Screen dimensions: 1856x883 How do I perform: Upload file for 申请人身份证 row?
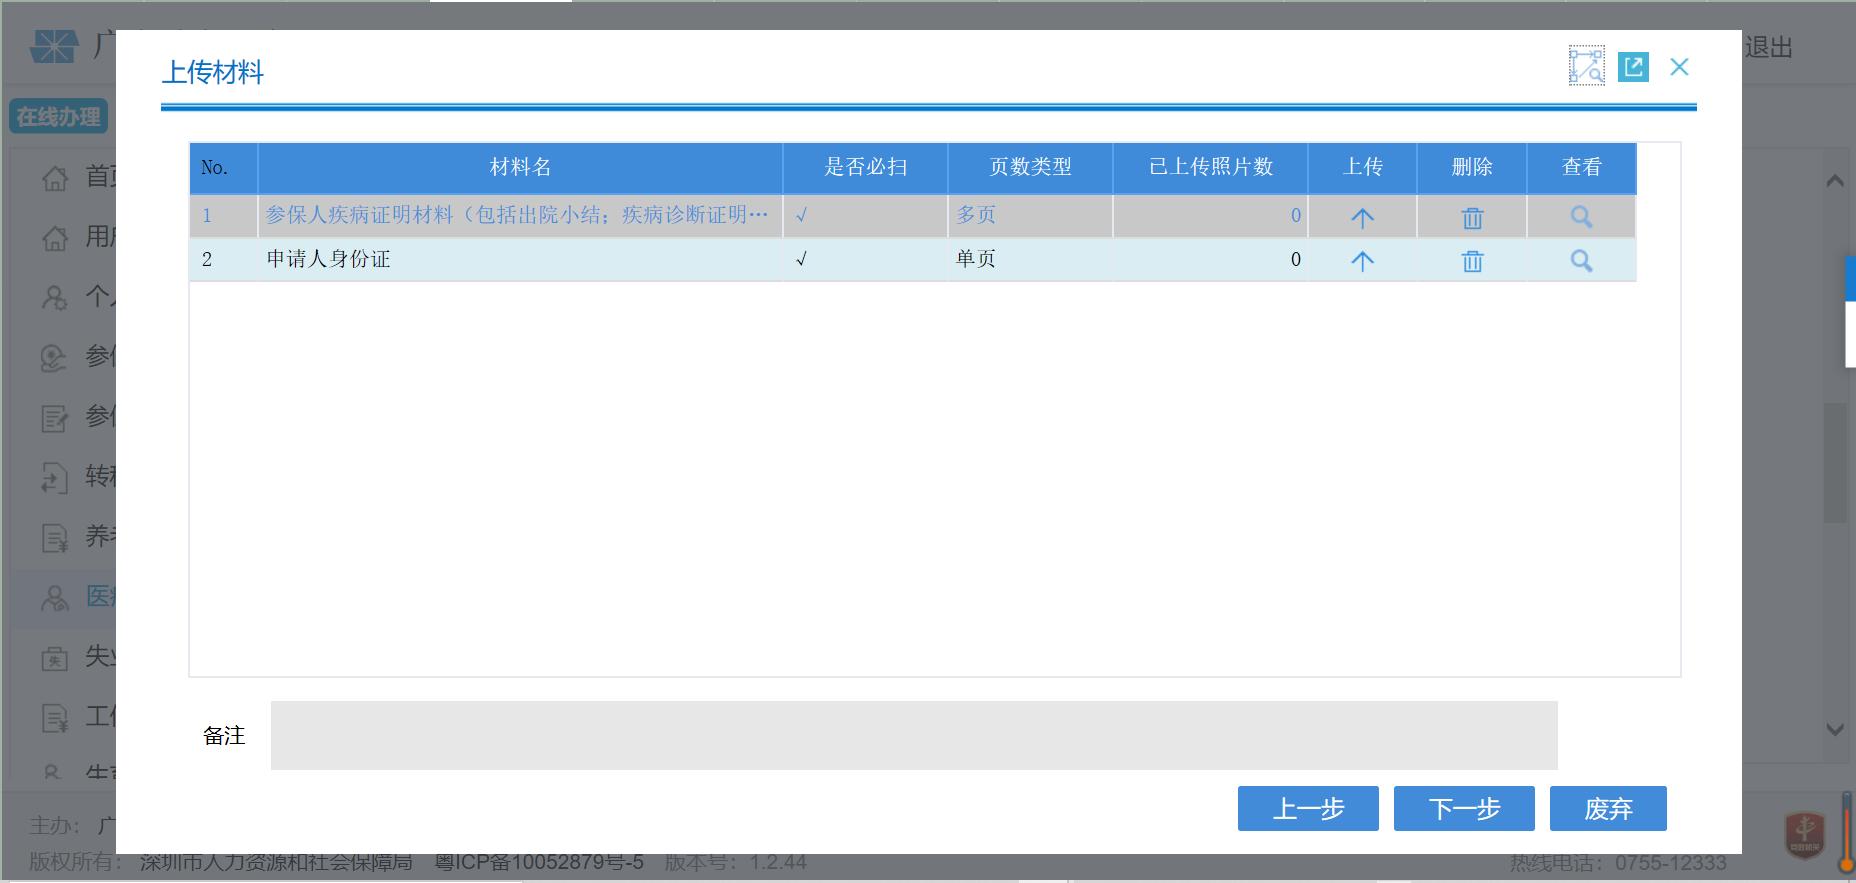click(1362, 261)
